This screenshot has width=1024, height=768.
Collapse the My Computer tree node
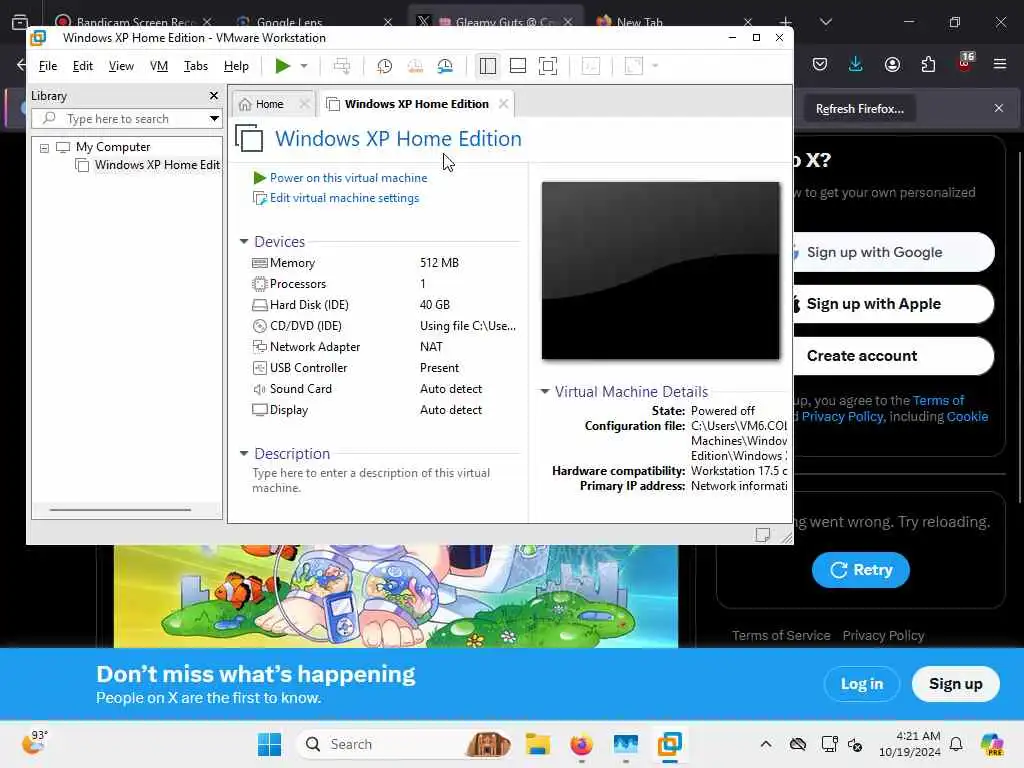[44, 148]
